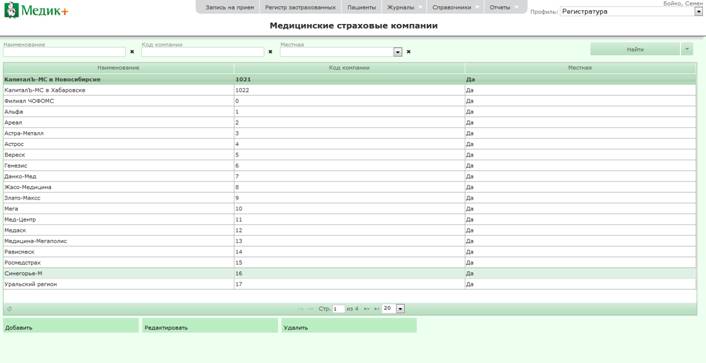Viewport: 706px width, 363px height.
Task: Open the Профиль Регистратура dropdown
Action: pyautogui.click(x=698, y=12)
